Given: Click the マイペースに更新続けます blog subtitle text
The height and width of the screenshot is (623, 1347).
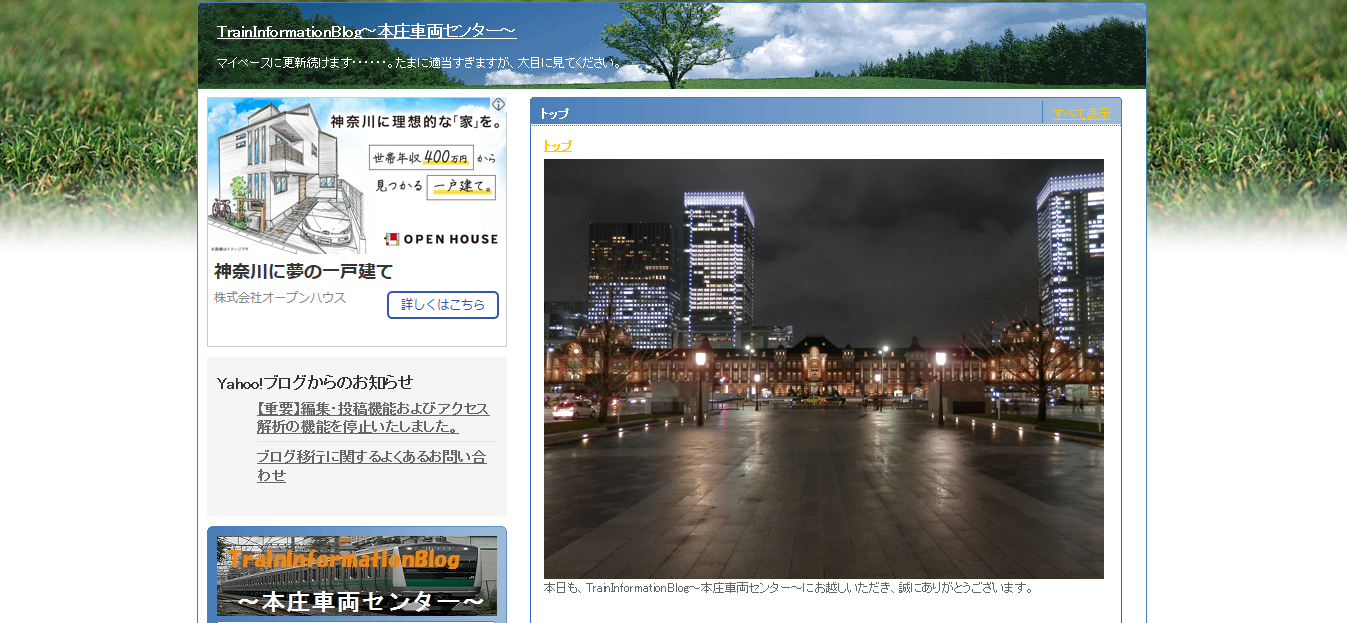Looking at the screenshot, I should [x=420, y=63].
